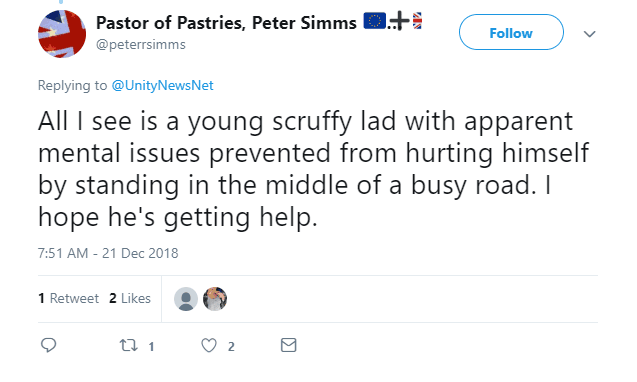Click the retweet count number 1
This screenshot has width=637, height=382.
(151, 347)
